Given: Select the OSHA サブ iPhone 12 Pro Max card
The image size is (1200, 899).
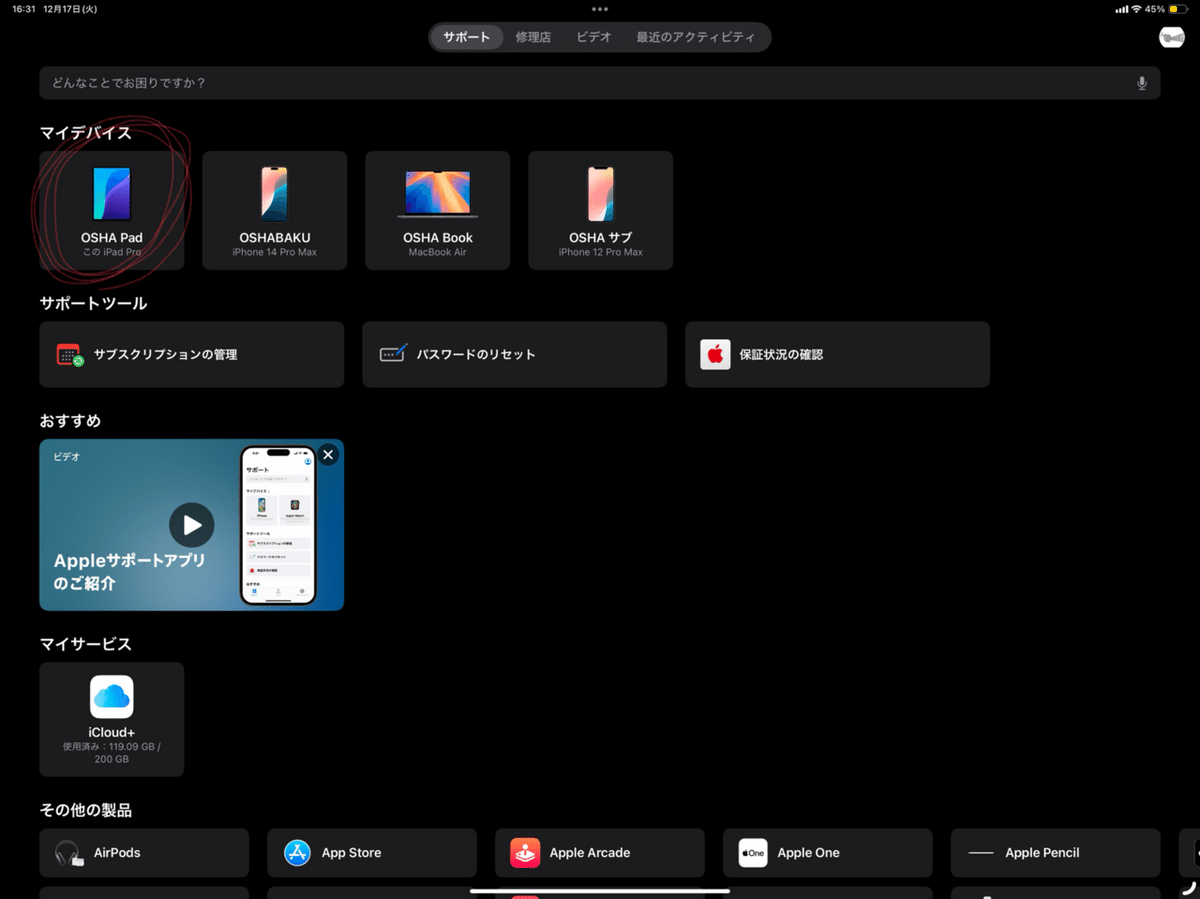Looking at the screenshot, I should pyautogui.click(x=601, y=210).
